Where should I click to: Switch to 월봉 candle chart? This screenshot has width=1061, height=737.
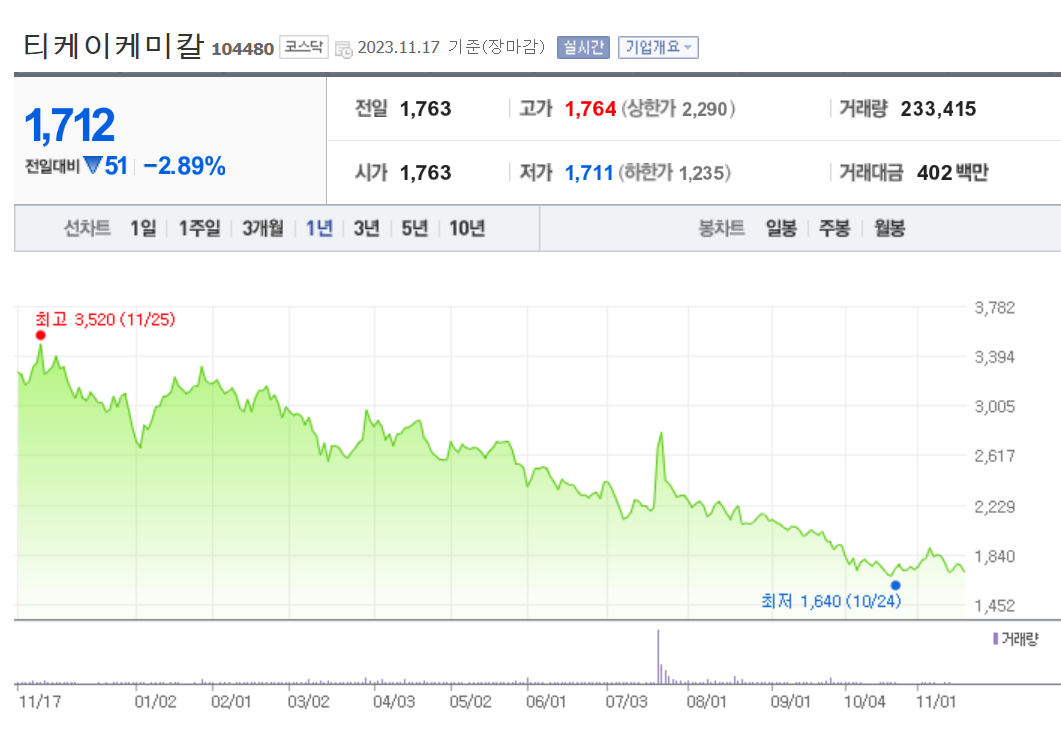[889, 228]
